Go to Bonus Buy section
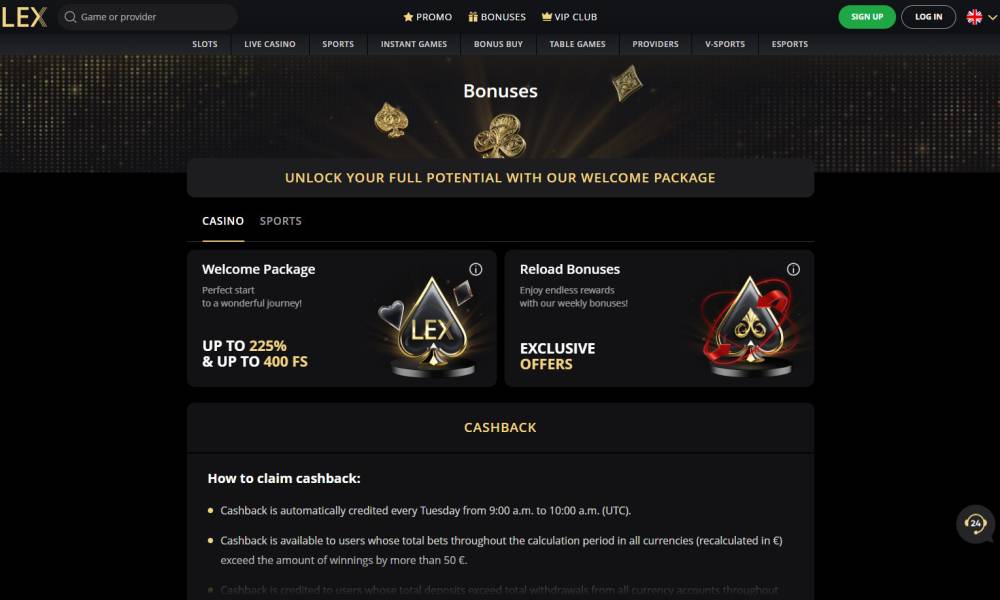The image size is (1000, 600). [x=498, y=44]
